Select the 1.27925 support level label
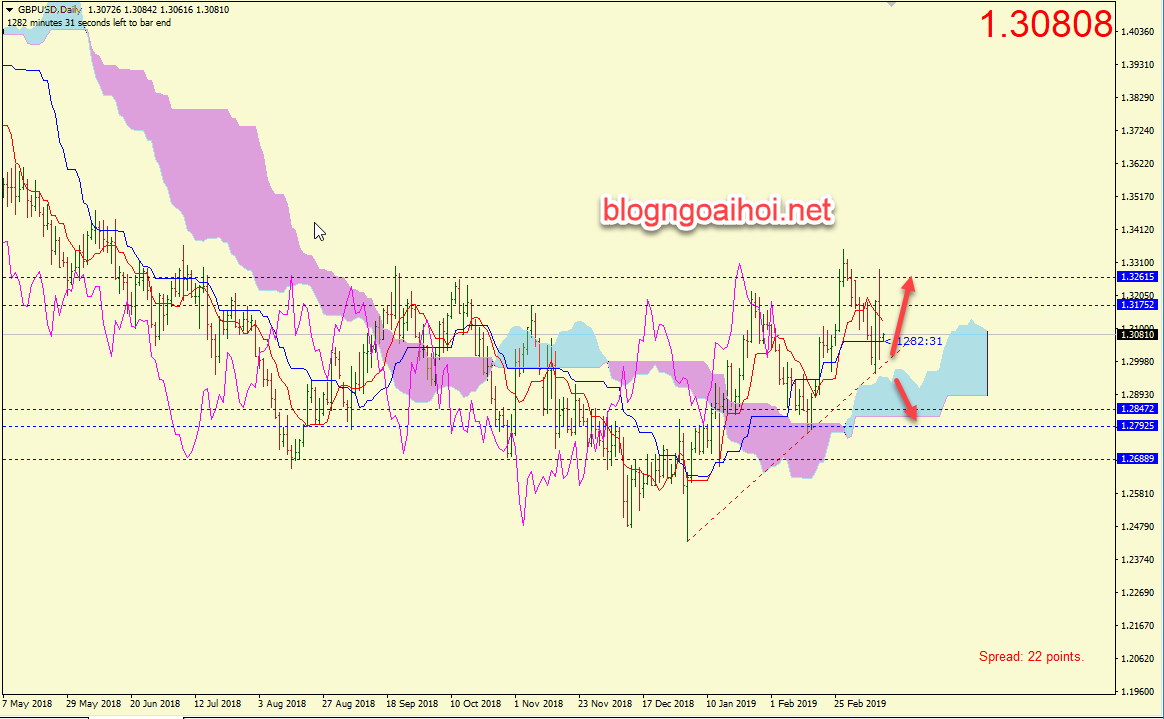 1138,426
